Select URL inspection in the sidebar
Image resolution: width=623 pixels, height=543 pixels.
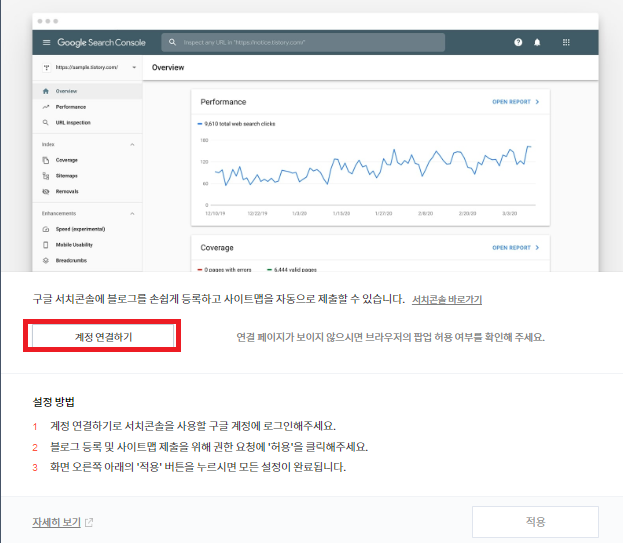coord(87,122)
